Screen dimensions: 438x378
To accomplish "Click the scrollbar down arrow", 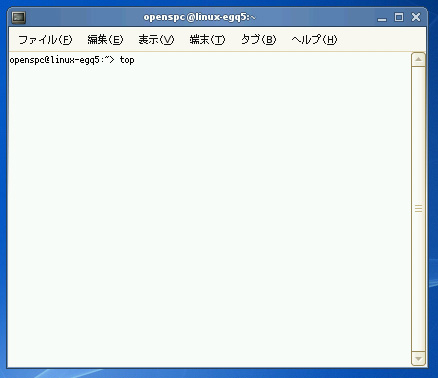I will [418, 359].
